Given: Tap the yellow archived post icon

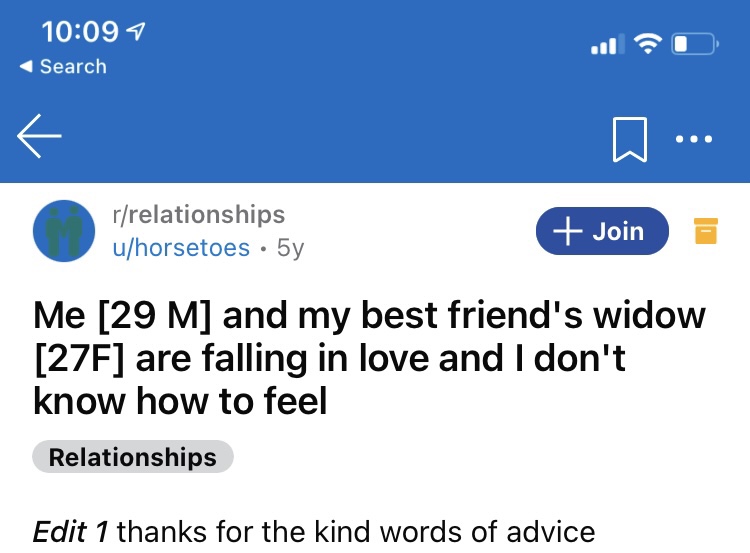Looking at the screenshot, I should (x=706, y=231).
